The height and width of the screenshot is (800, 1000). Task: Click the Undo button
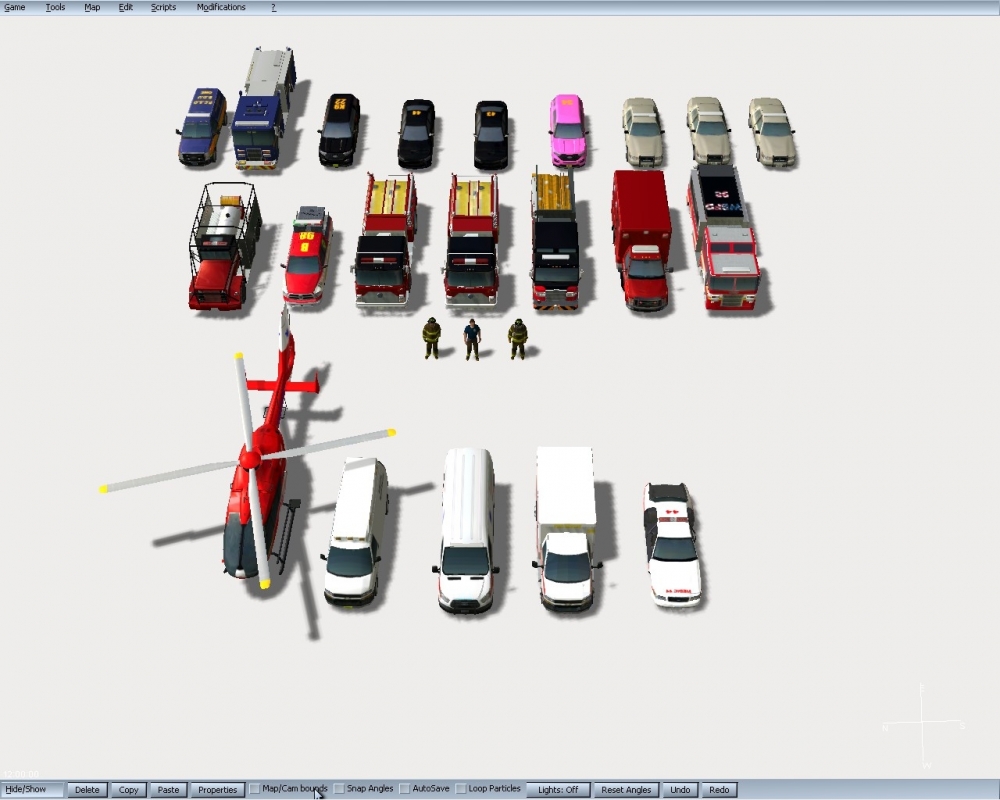680,790
